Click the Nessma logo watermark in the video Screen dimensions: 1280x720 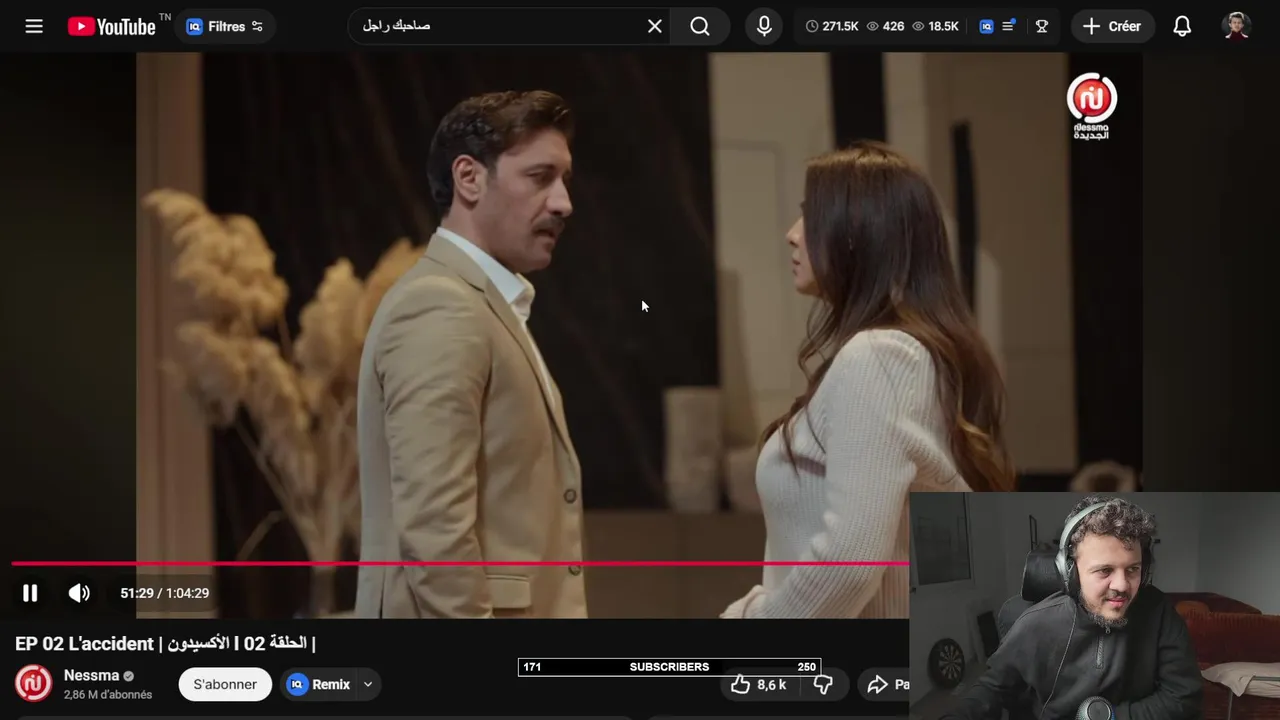point(1091,105)
